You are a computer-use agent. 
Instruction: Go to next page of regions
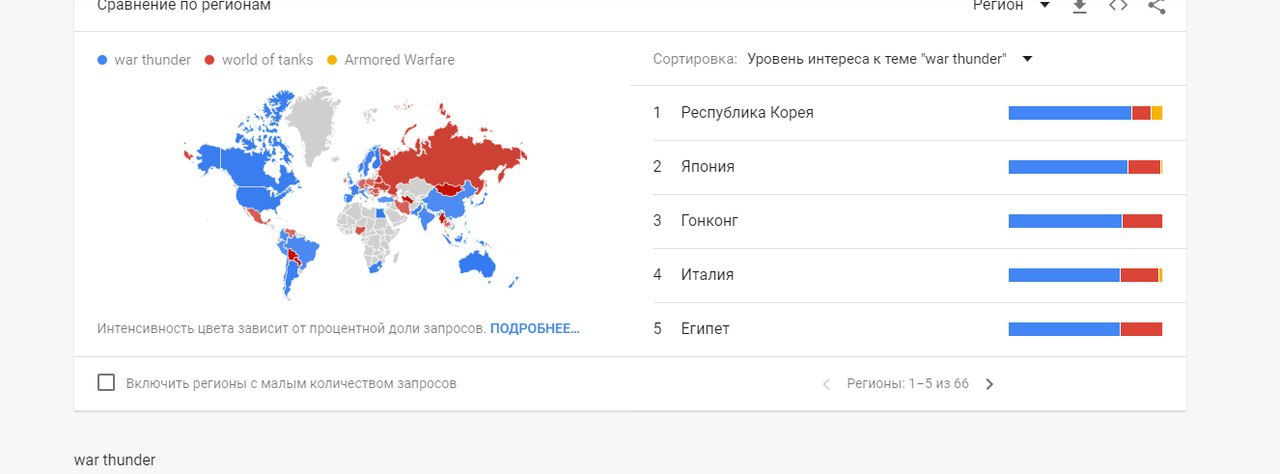[990, 384]
